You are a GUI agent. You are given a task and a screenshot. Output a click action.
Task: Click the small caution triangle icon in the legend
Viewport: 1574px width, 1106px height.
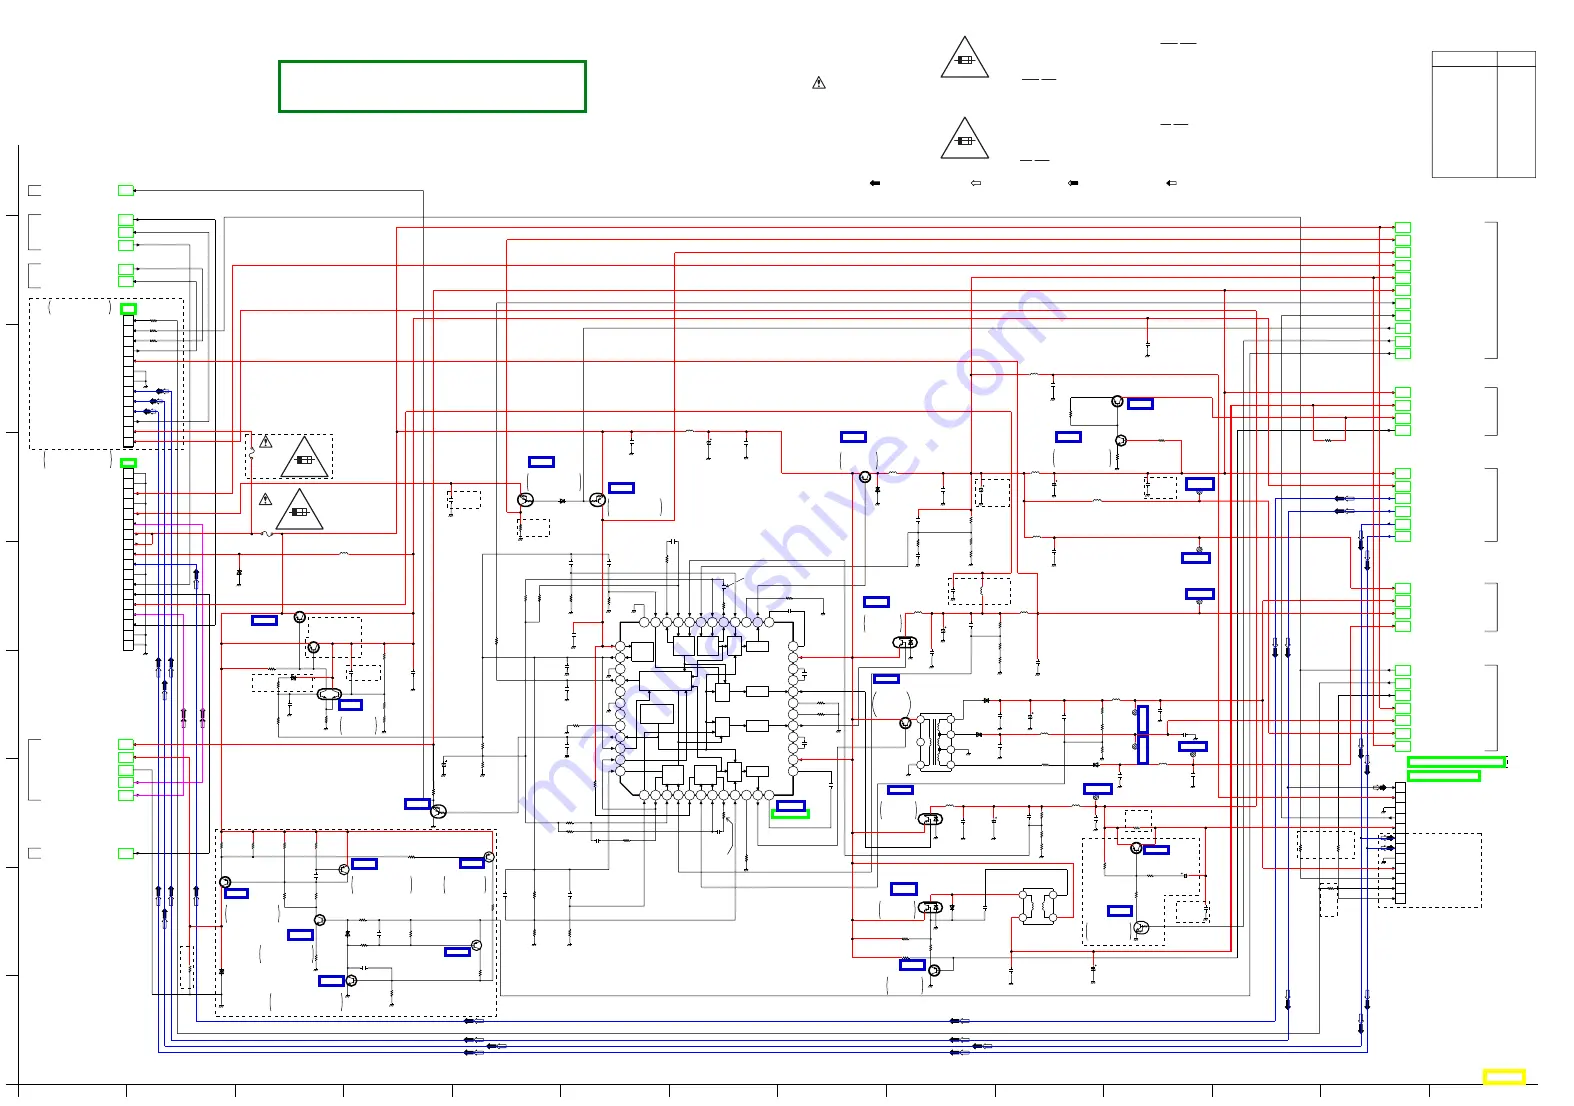(819, 83)
